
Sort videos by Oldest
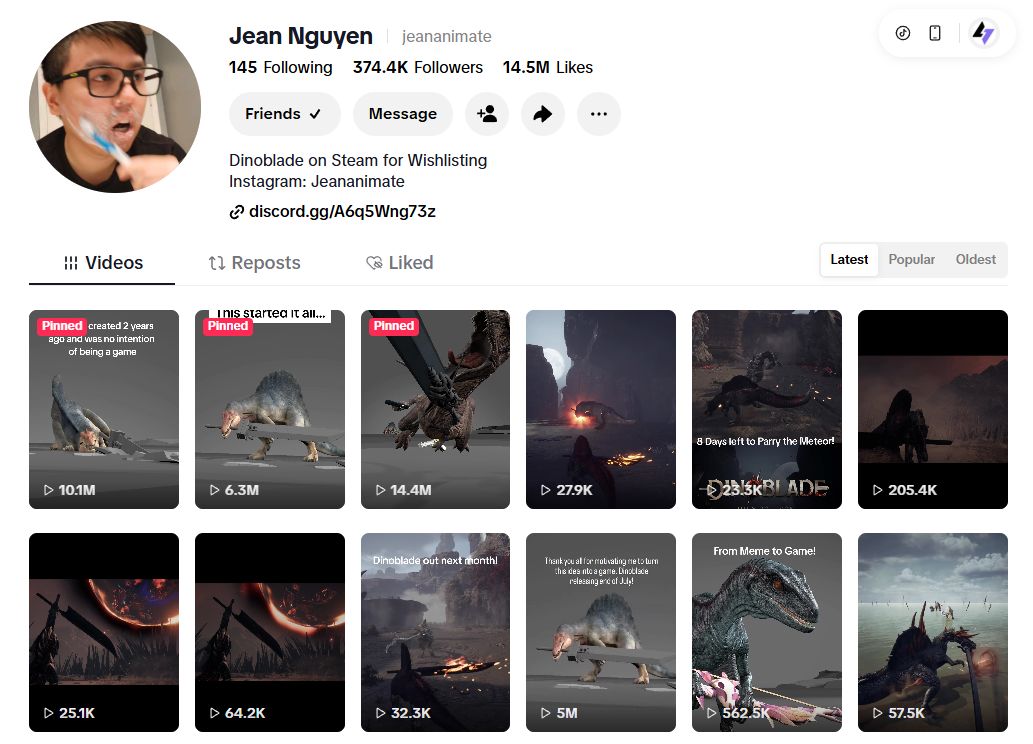975,260
